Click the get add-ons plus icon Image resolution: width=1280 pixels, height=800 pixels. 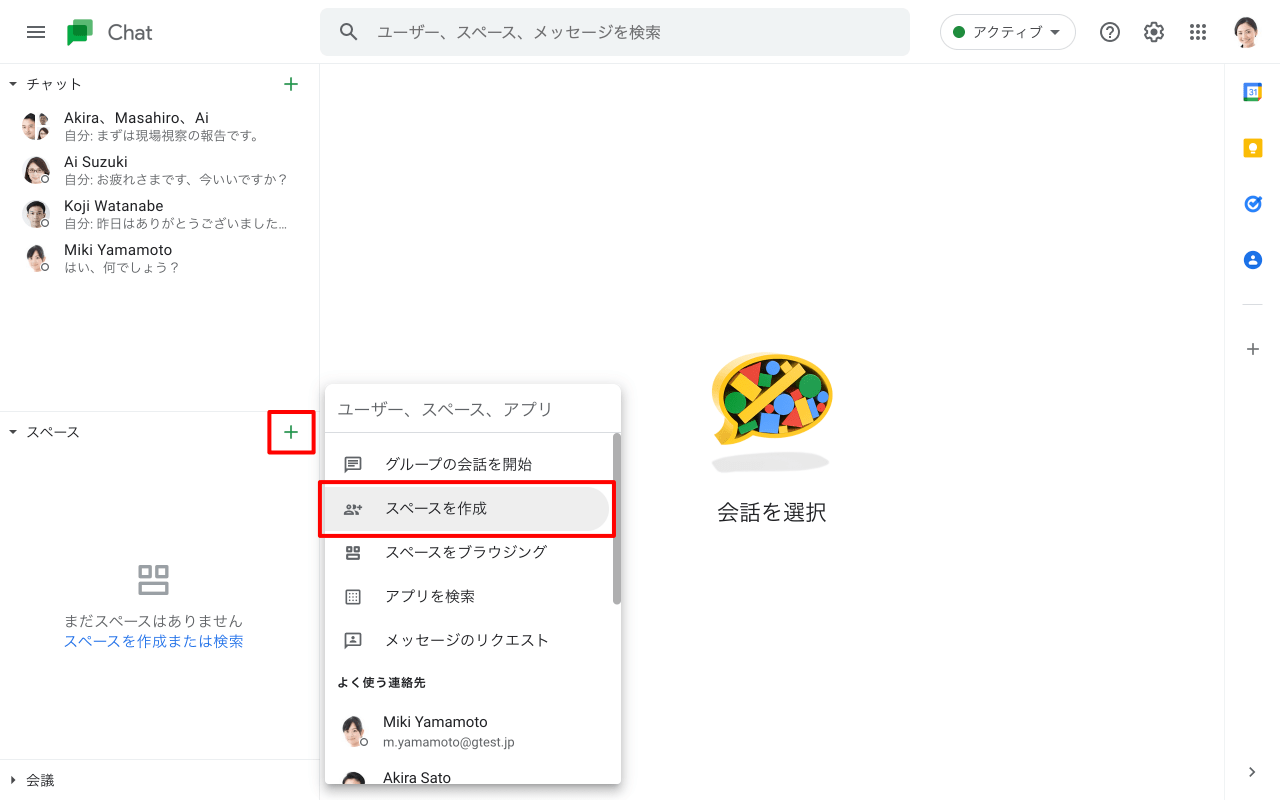1252,349
